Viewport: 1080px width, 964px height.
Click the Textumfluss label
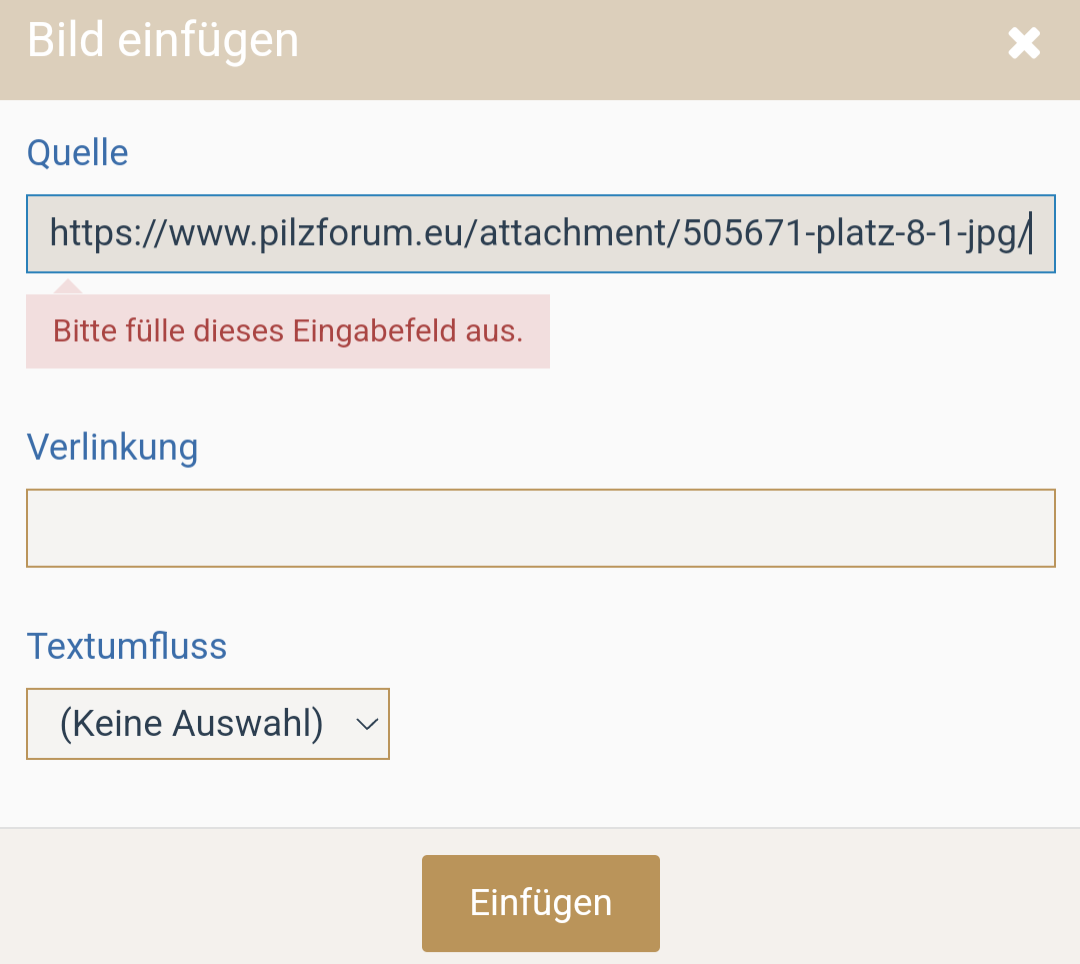(127, 646)
